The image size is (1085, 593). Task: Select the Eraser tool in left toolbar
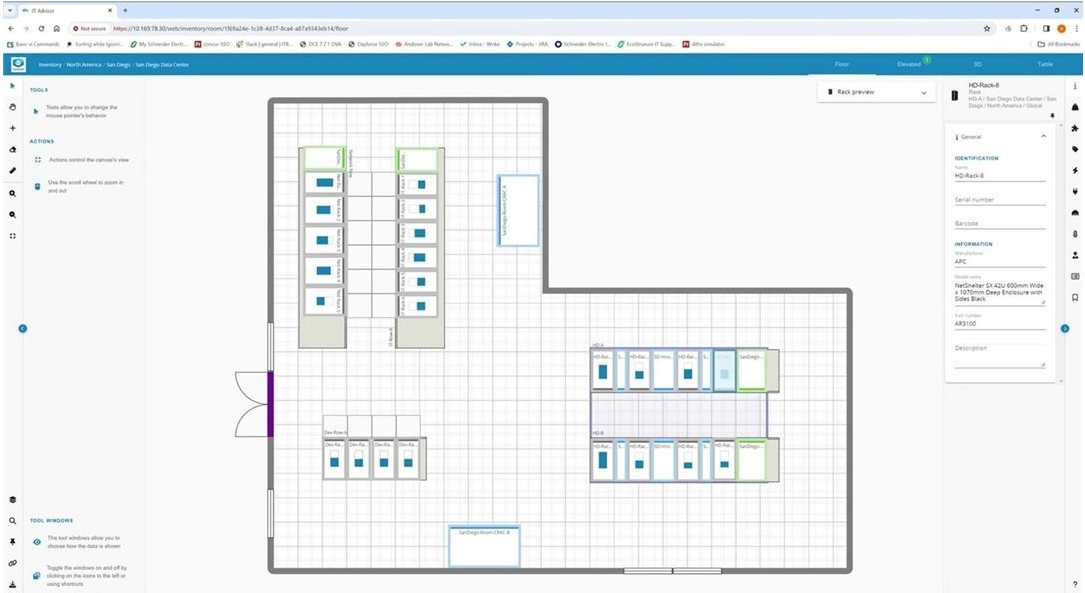click(13, 150)
